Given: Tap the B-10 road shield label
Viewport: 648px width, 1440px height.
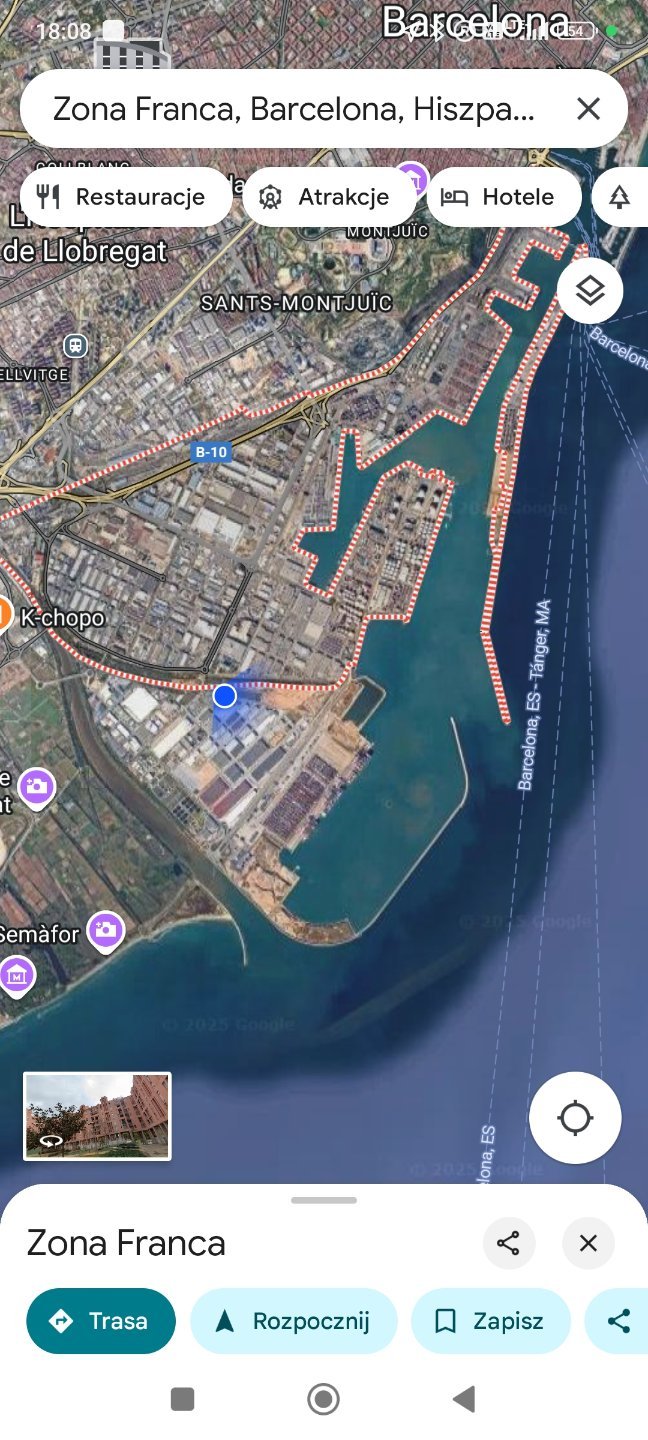Looking at the screenshot, I should (x=211, y=452).
